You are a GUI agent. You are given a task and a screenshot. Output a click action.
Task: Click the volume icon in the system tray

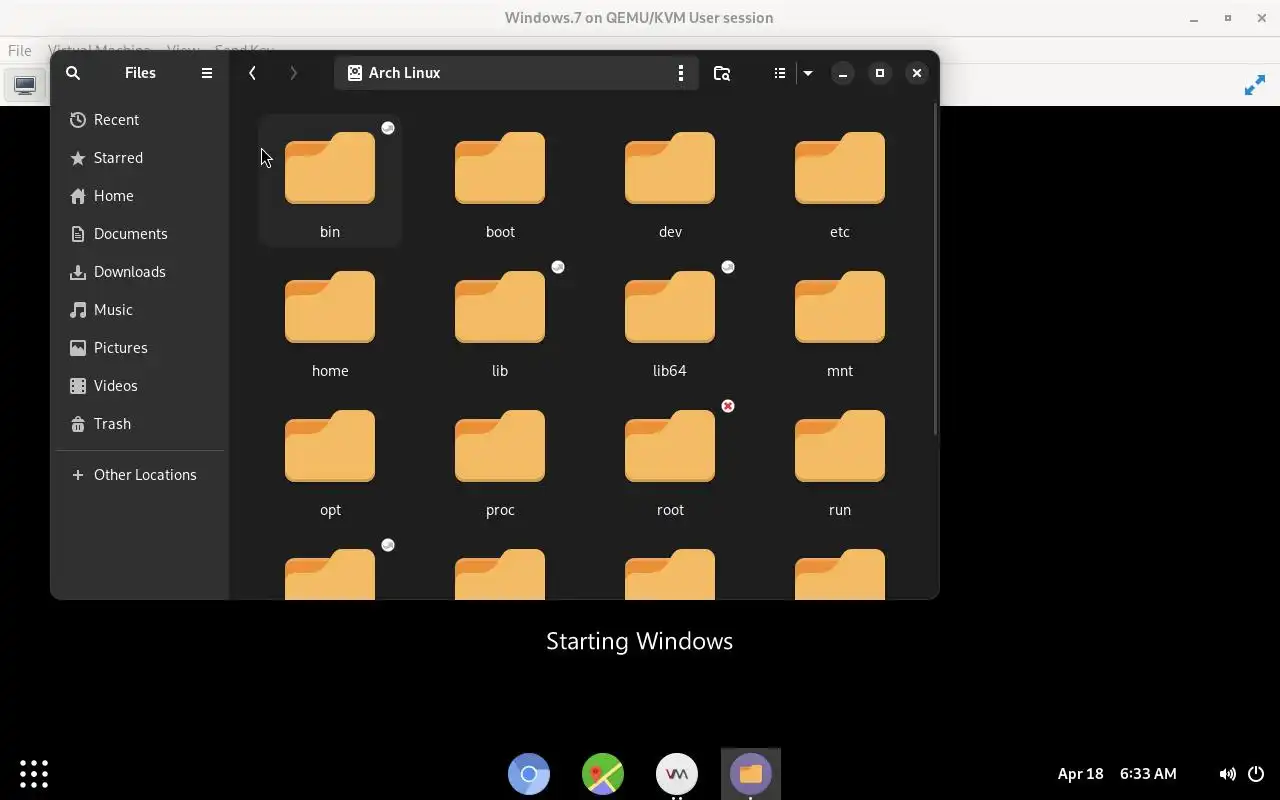[1227, 773]
